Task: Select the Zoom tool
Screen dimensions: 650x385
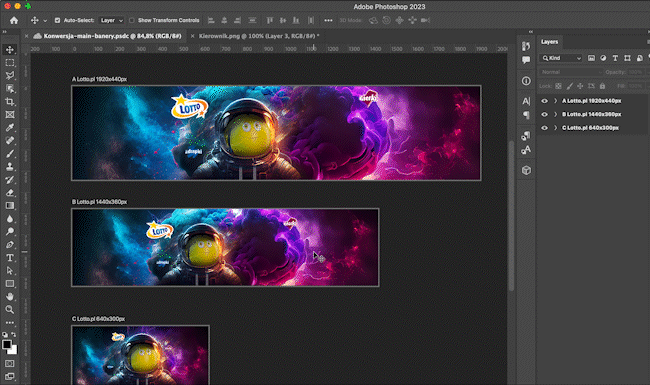Action: 10,310
